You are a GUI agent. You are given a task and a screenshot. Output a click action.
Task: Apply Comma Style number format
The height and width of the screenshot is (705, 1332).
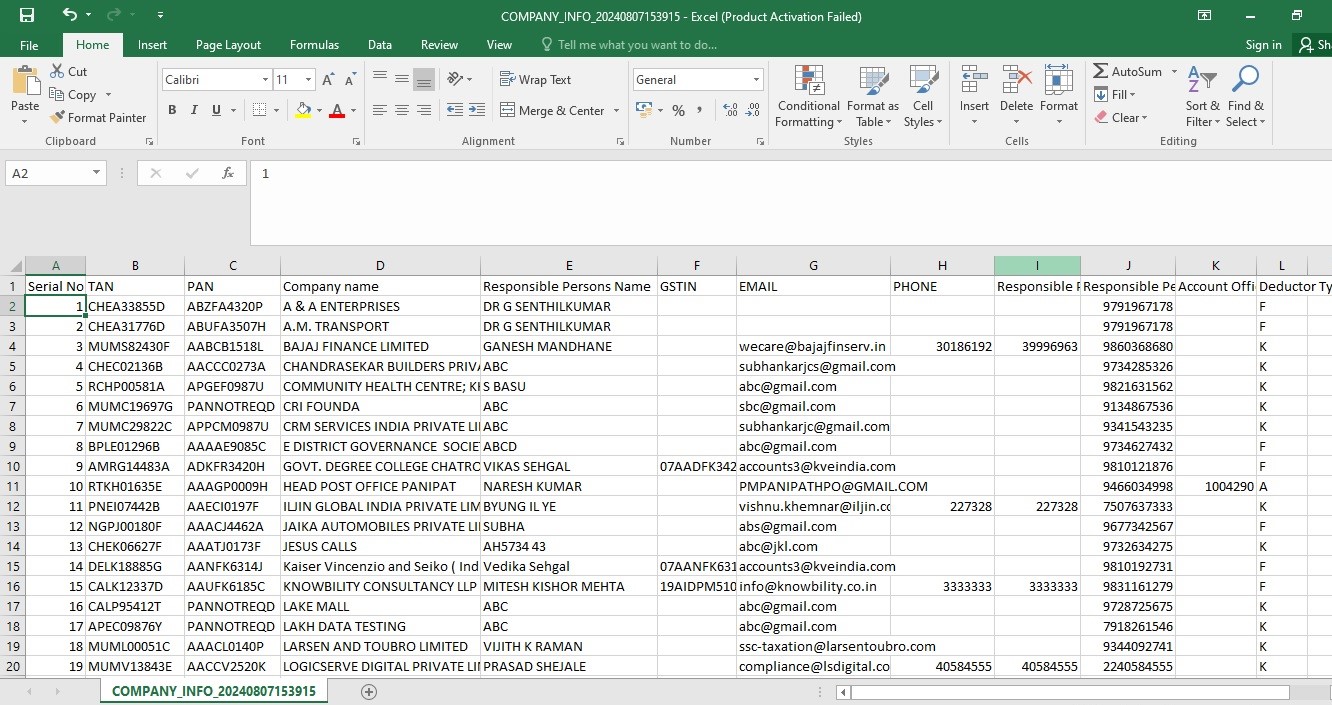701,110
